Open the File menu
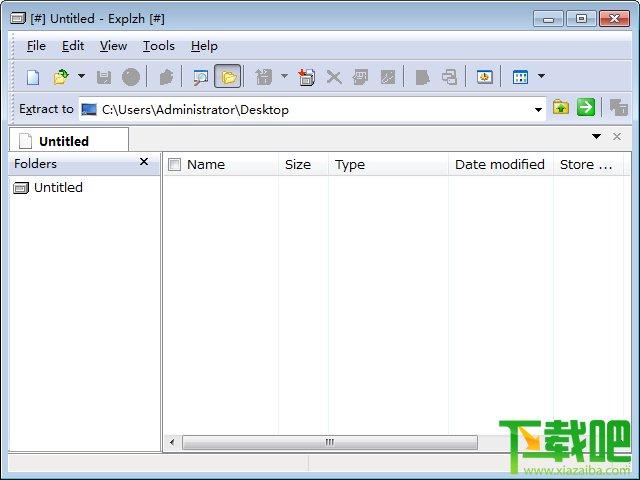Viewport: 640px width, 480px height. click(36, 46)
